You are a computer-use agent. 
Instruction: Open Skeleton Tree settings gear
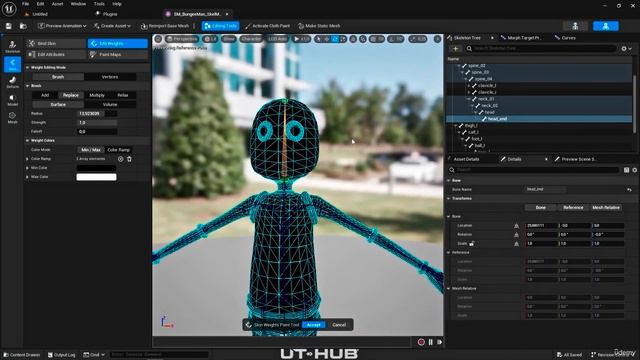point(626,49)
